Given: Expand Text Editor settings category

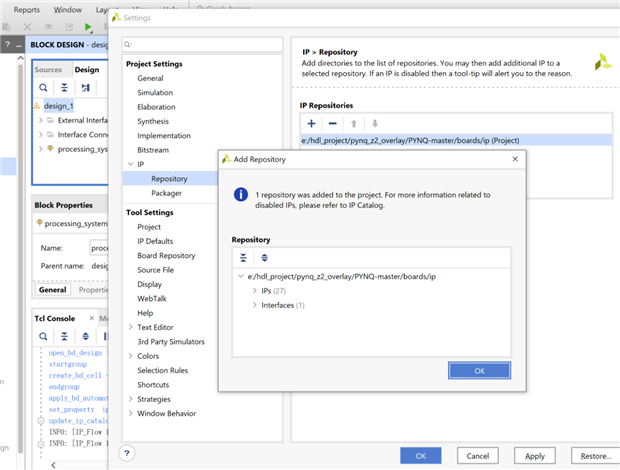Looking at the screenshot, I should click(130, 327).
